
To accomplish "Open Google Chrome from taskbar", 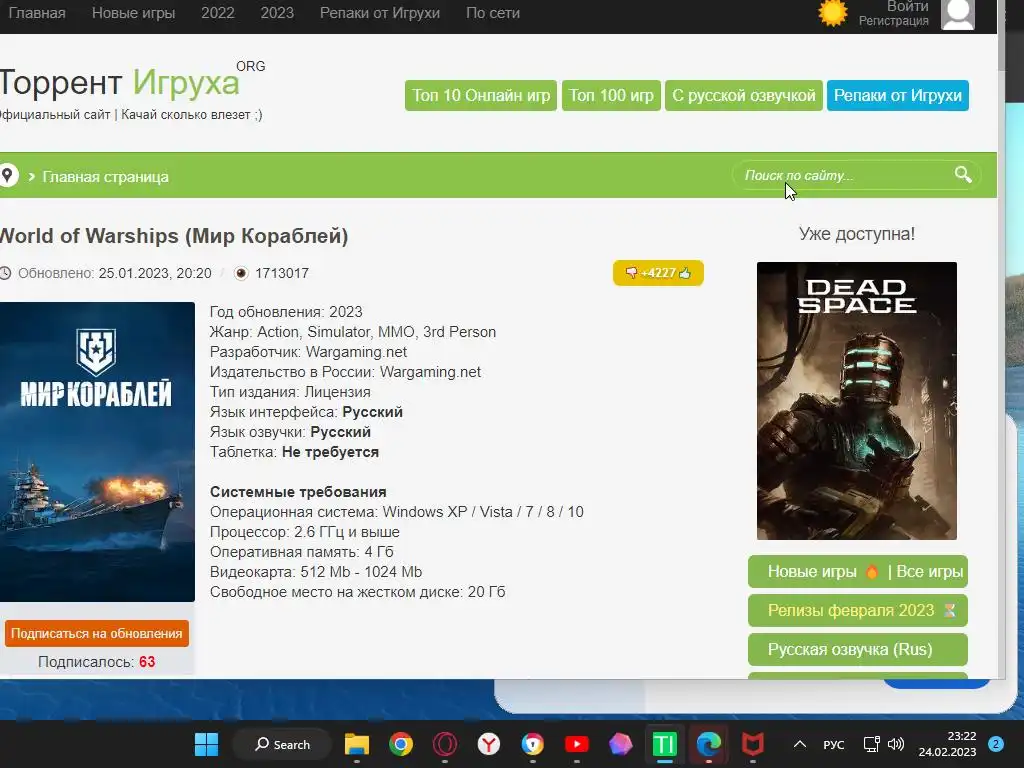I will coord(401,744).
